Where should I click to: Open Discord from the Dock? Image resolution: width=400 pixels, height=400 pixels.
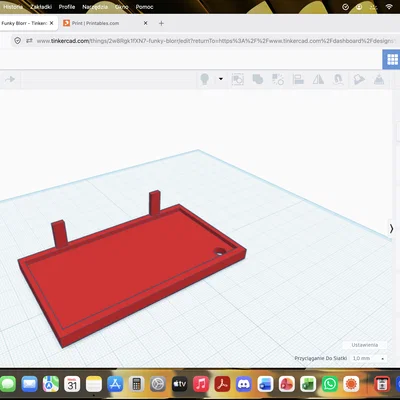pos(244,384)
